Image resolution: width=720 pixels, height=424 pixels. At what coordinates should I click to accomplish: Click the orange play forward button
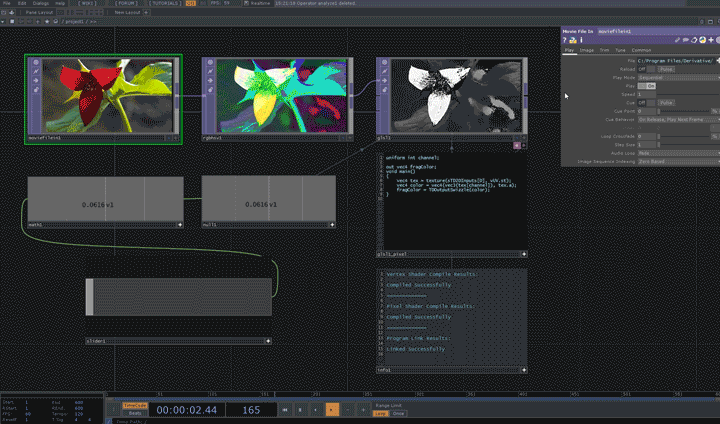(x=332, y=410)
